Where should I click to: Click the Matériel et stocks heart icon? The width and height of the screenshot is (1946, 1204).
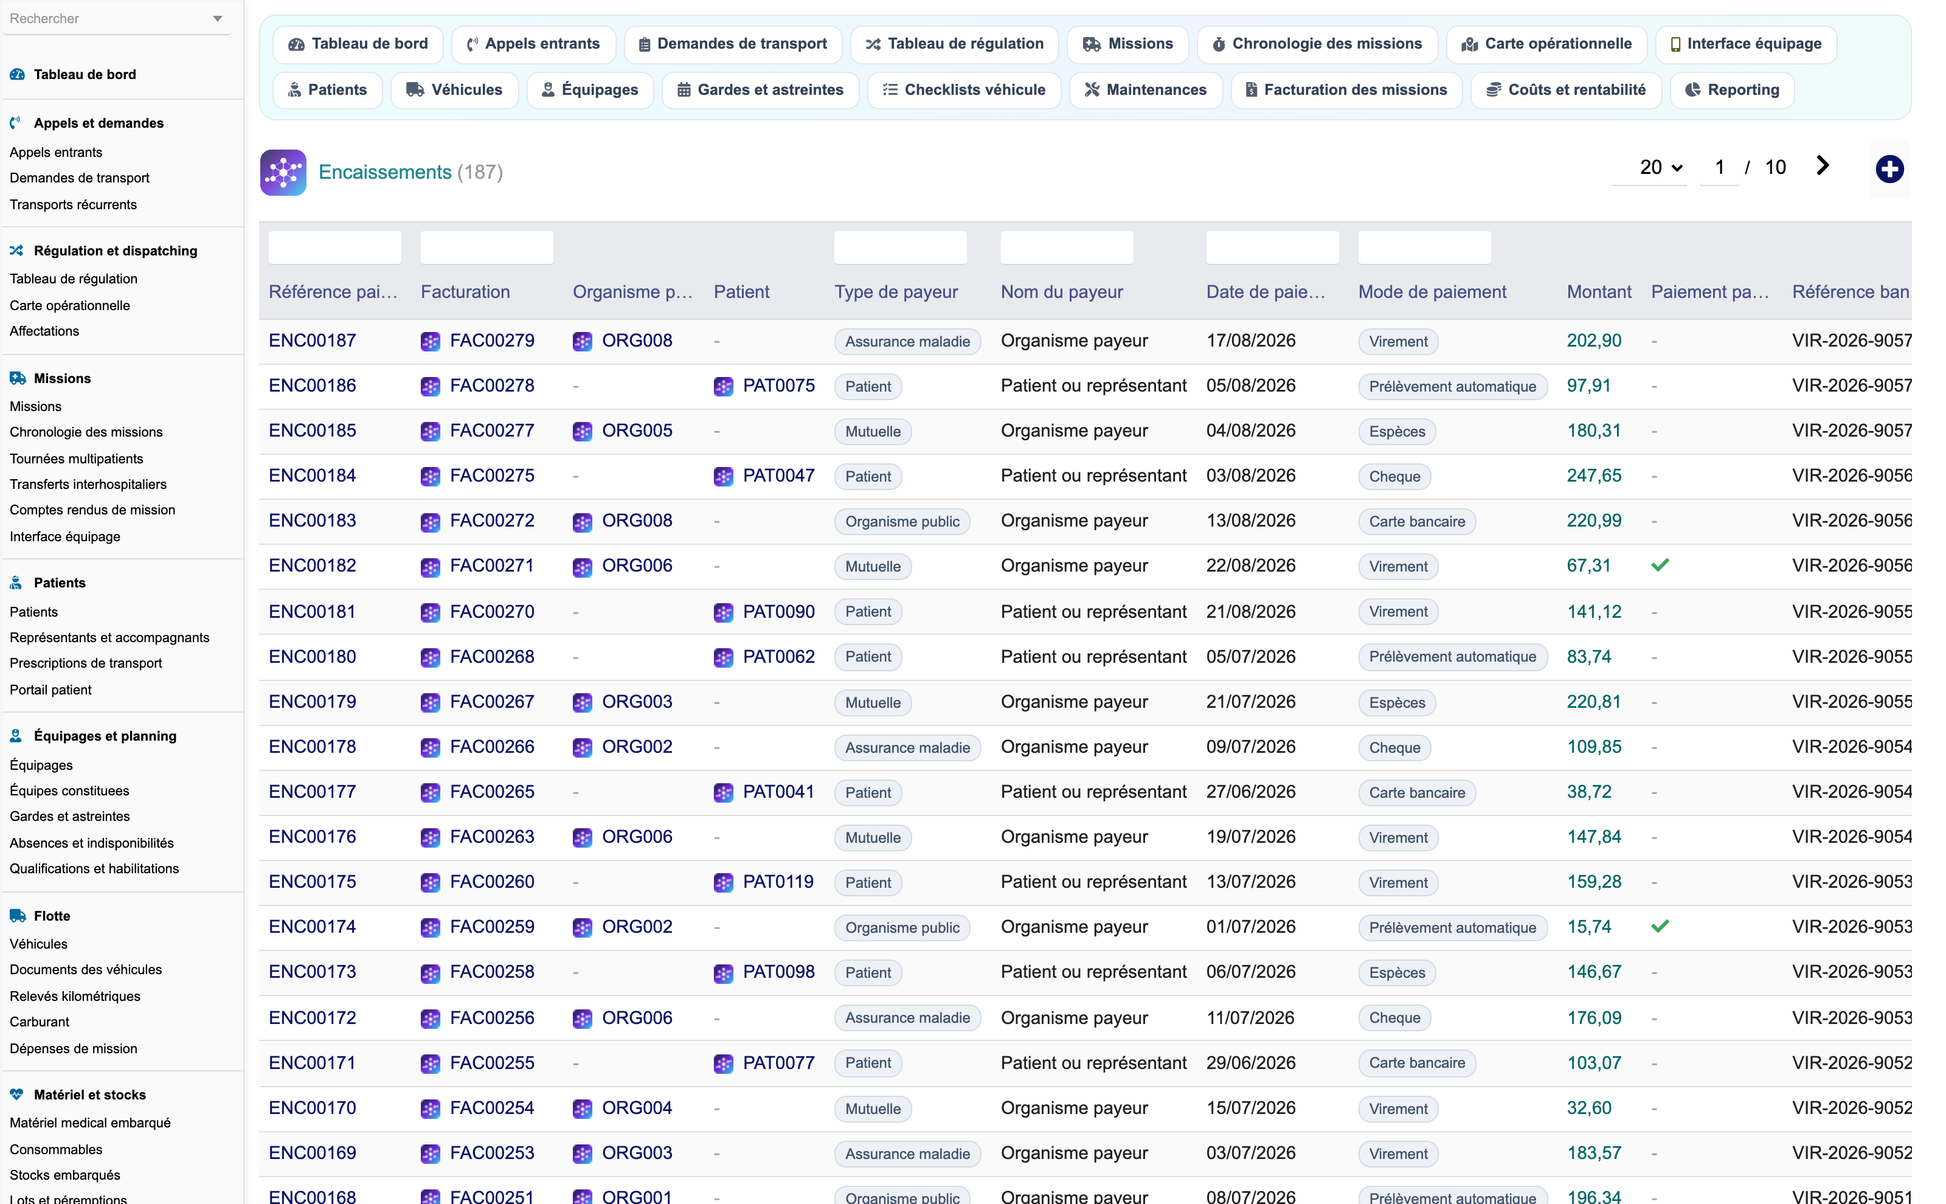[x=17, y=1095]
